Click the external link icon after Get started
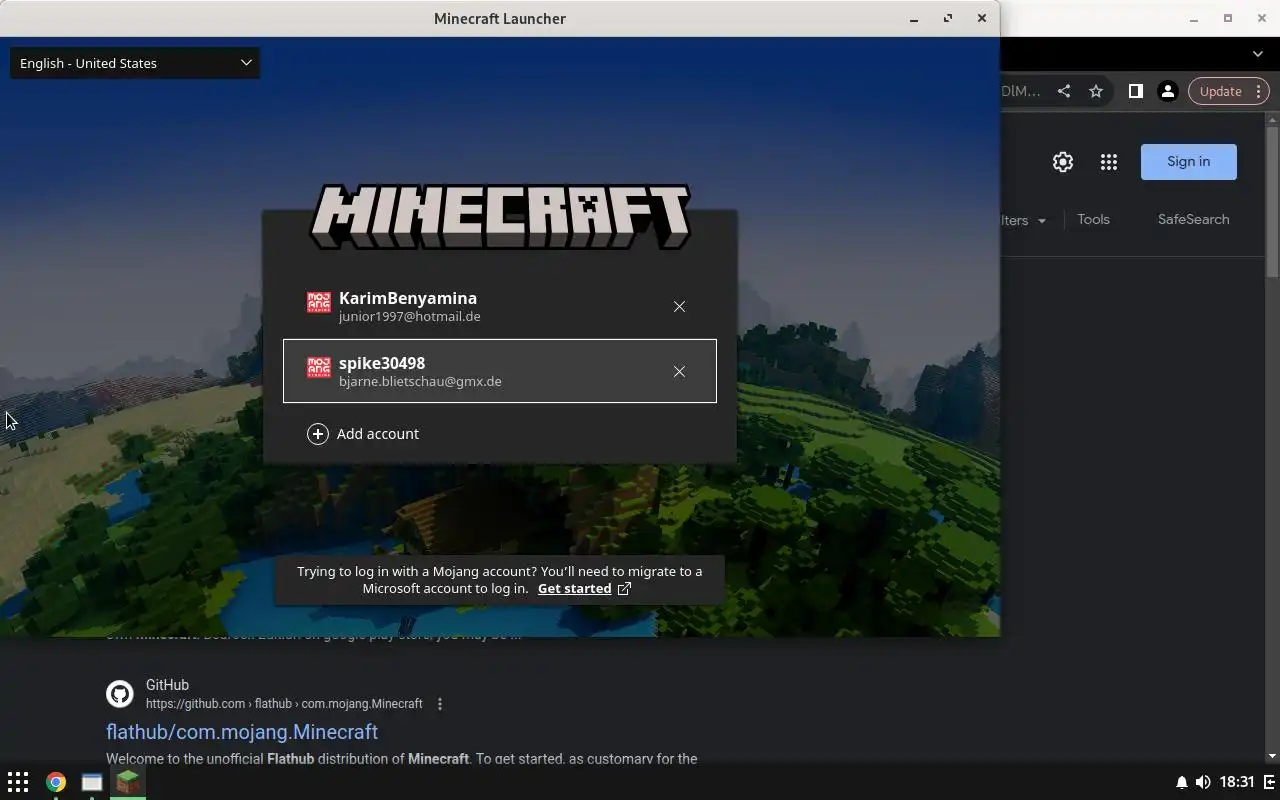This screenshot has height=800, width=1280. pyautogui.click(x=624, y=589)
